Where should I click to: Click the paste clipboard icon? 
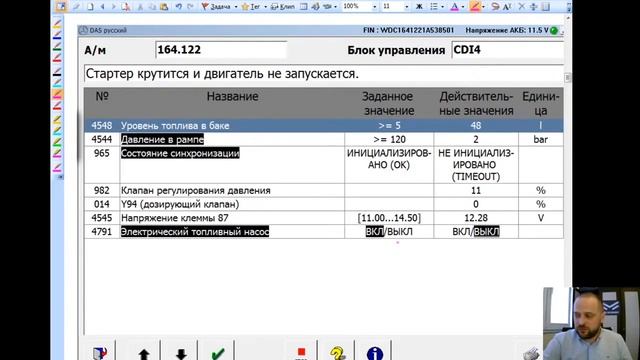(x=164, y=7)
